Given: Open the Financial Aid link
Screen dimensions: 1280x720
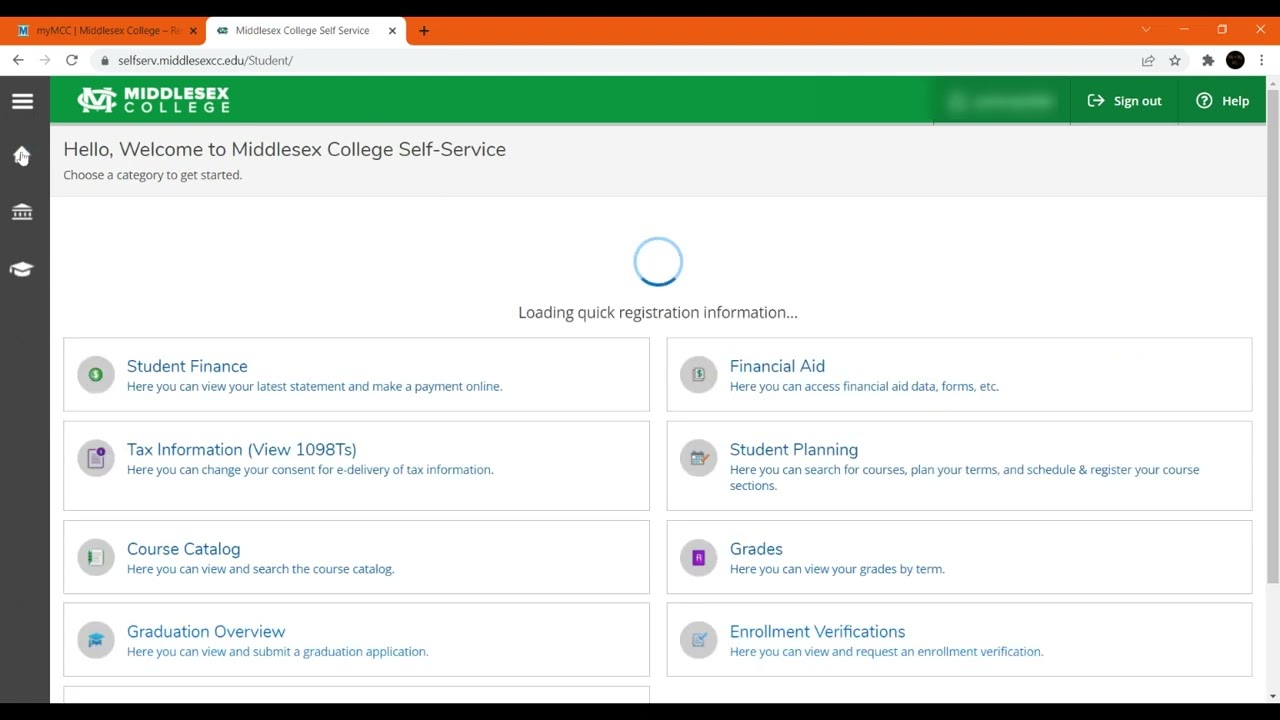Looking at the screenshot, I should [777, 367].
